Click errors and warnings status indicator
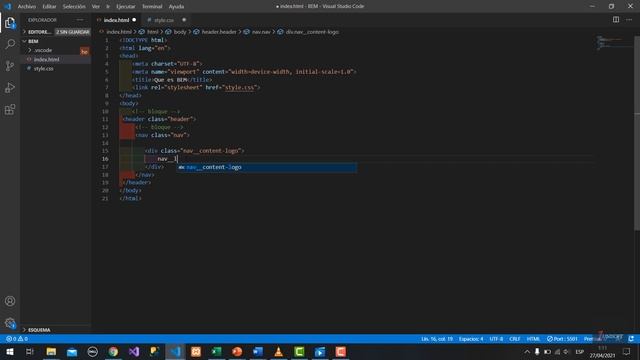 17,339
